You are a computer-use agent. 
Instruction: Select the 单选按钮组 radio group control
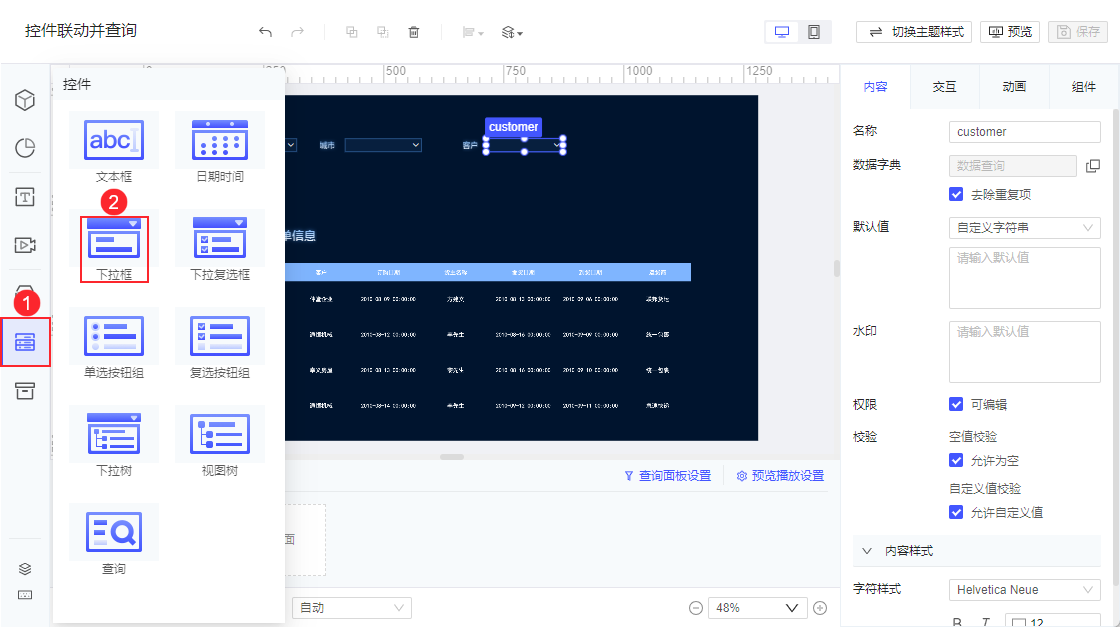[x=114, y=346]
